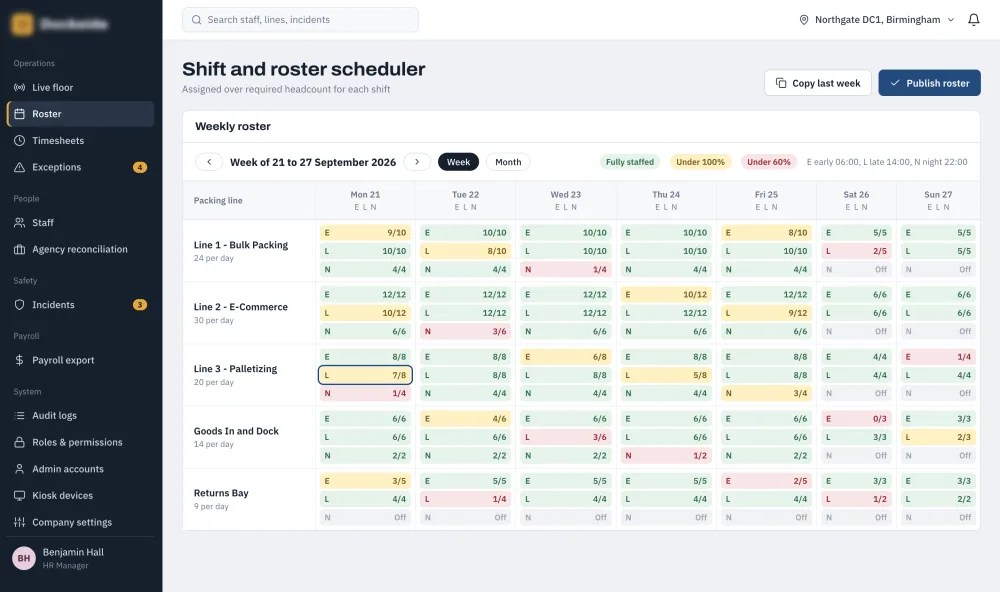The width and height of the screenshot is (1000, 592).
Task: Click the Admin accounts person icon
Action: pyautogui.click(x=20, y=469)
